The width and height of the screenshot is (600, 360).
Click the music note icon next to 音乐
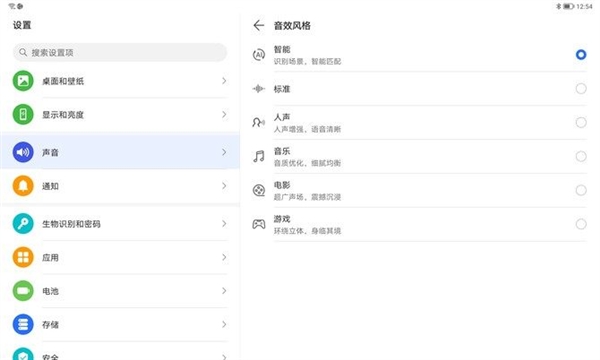(259, 156)
